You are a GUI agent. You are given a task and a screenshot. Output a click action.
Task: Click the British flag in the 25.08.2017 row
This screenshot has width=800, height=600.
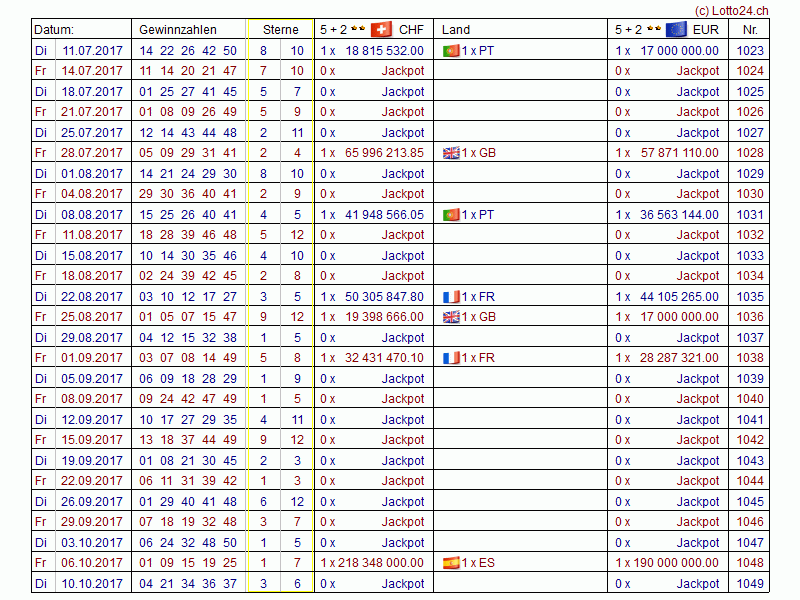[x=451, y=317]
